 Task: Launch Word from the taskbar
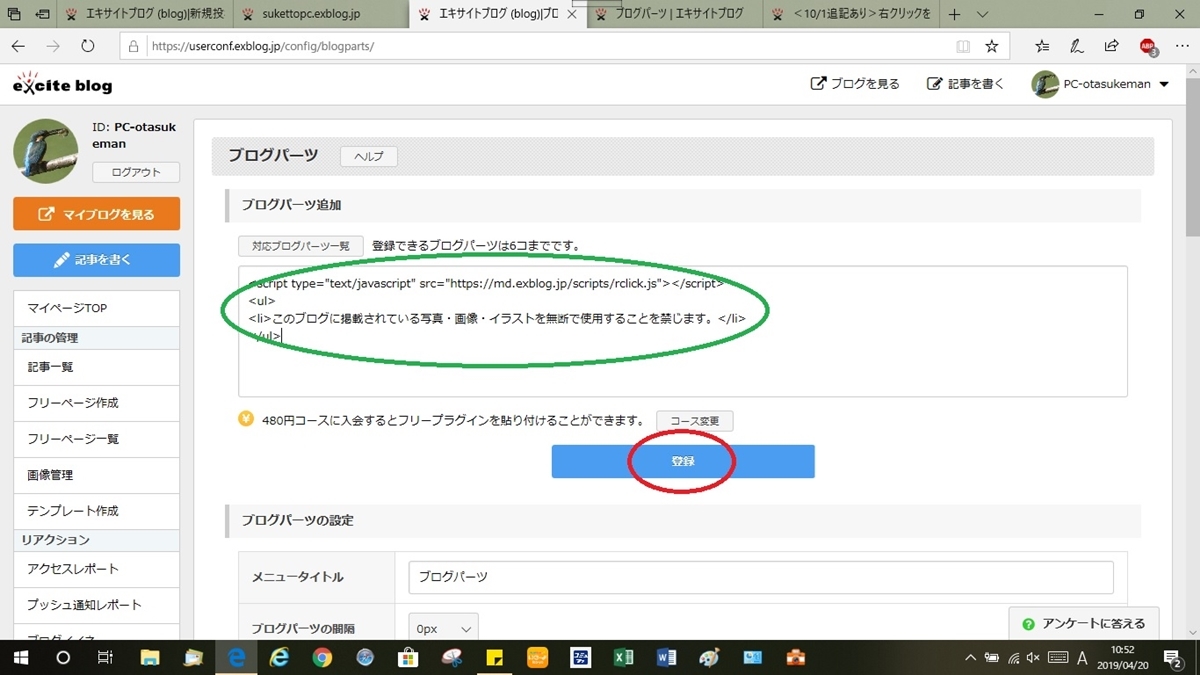coord(666,657)
